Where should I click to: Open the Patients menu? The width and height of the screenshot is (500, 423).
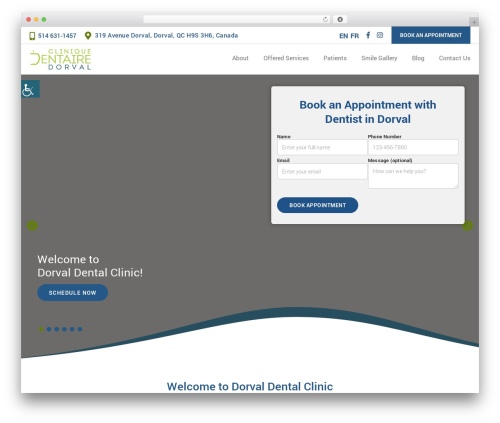(x=335, y=58)
